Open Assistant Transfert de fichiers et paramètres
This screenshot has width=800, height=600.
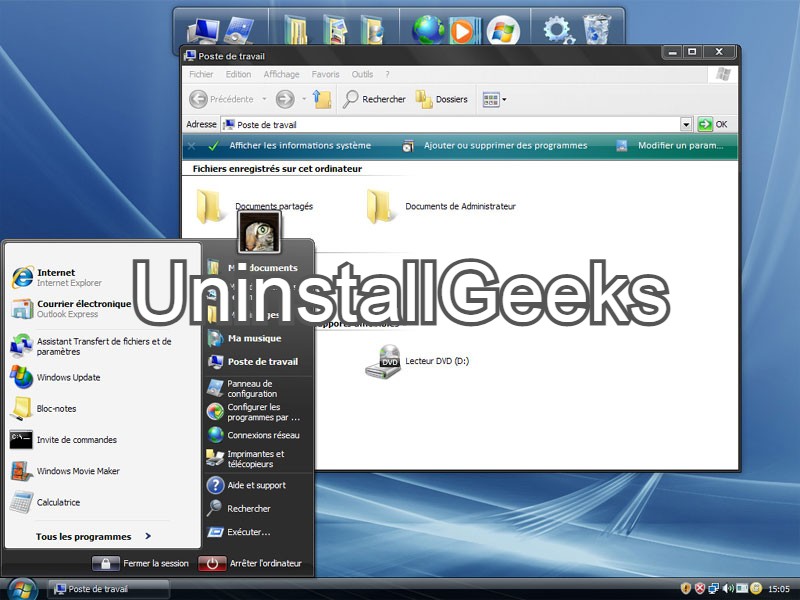pyautogui.click(x=92, y=346)
